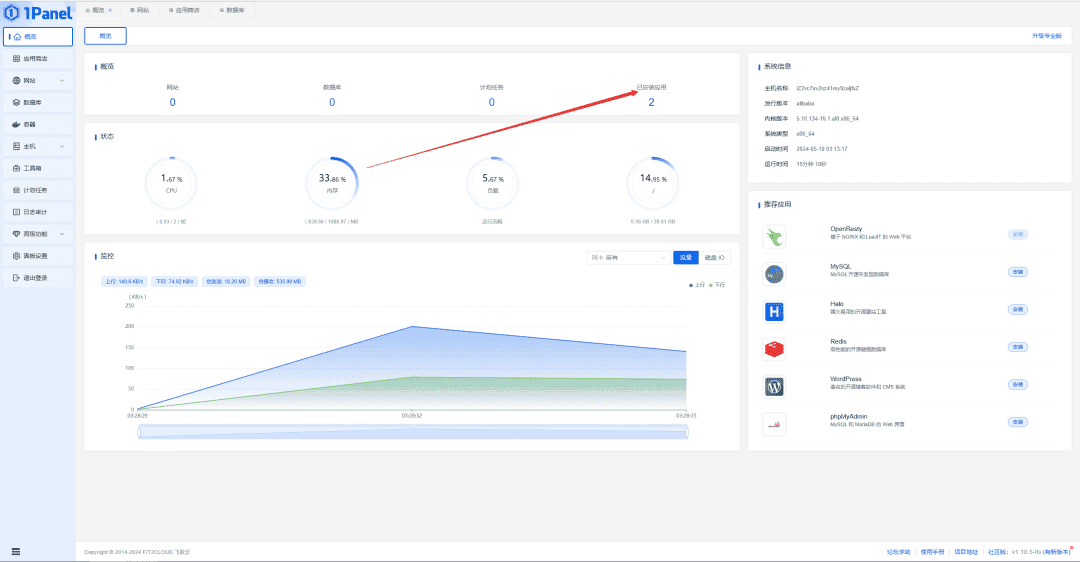Close the 概览 top tab
The image size is (1080, 562).
[x=110, y=9]
